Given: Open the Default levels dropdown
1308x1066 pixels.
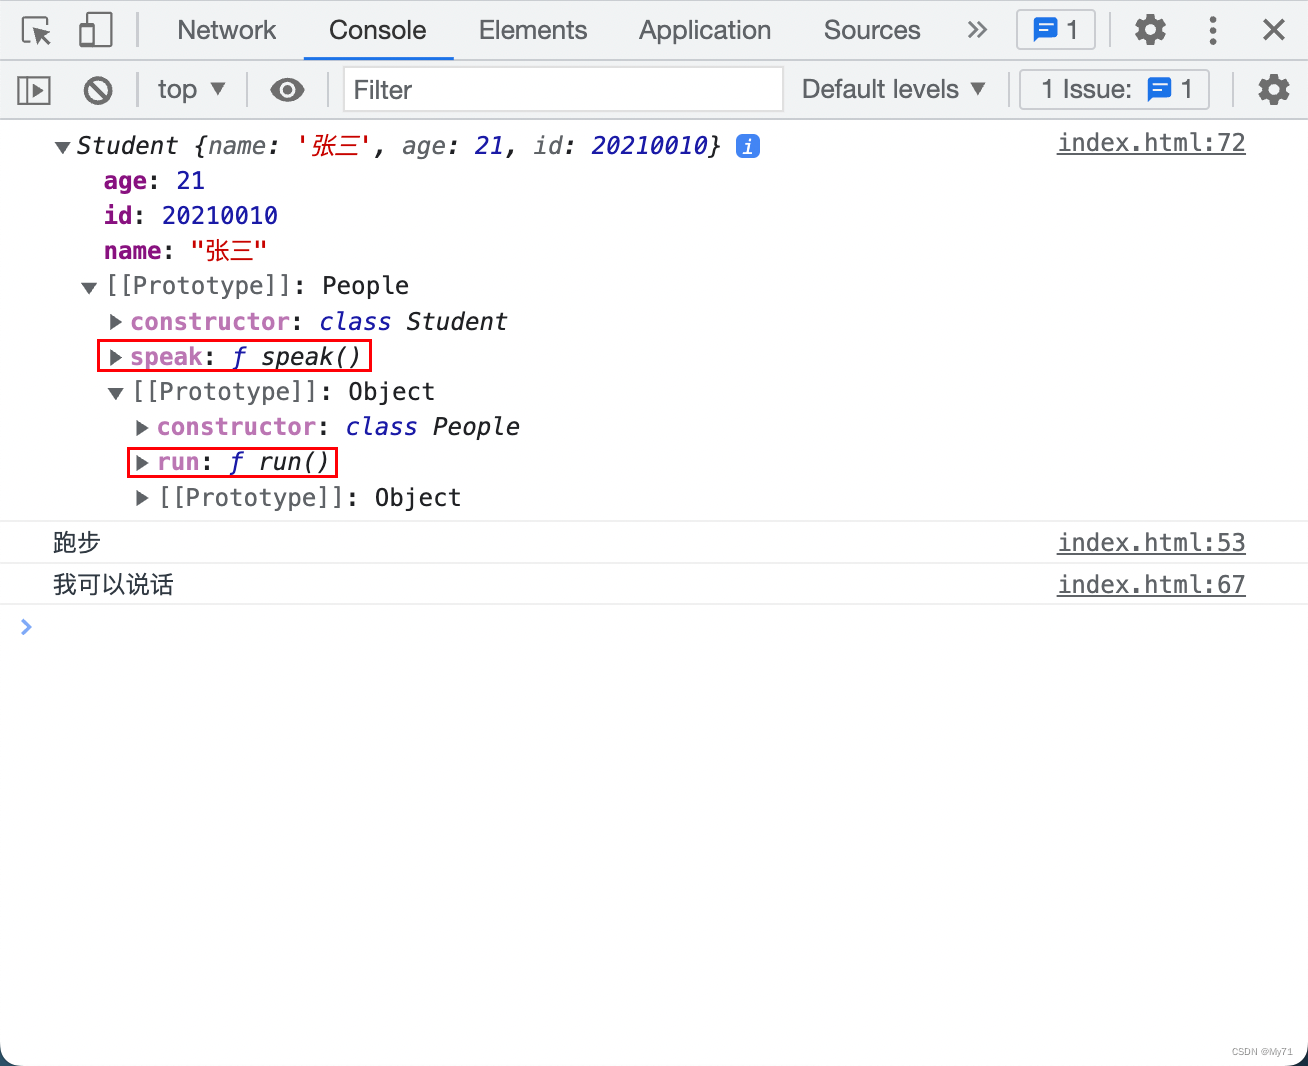Looking at the screenshot, I should pos(893,90).
